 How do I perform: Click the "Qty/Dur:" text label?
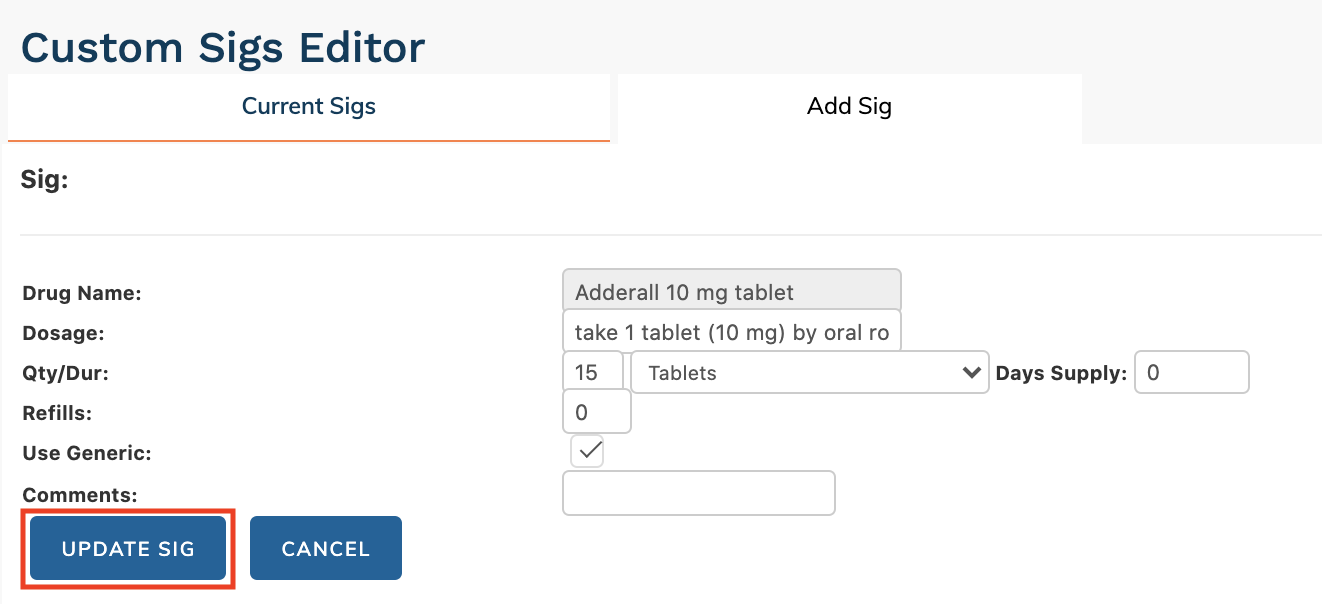tap(65, 374)
